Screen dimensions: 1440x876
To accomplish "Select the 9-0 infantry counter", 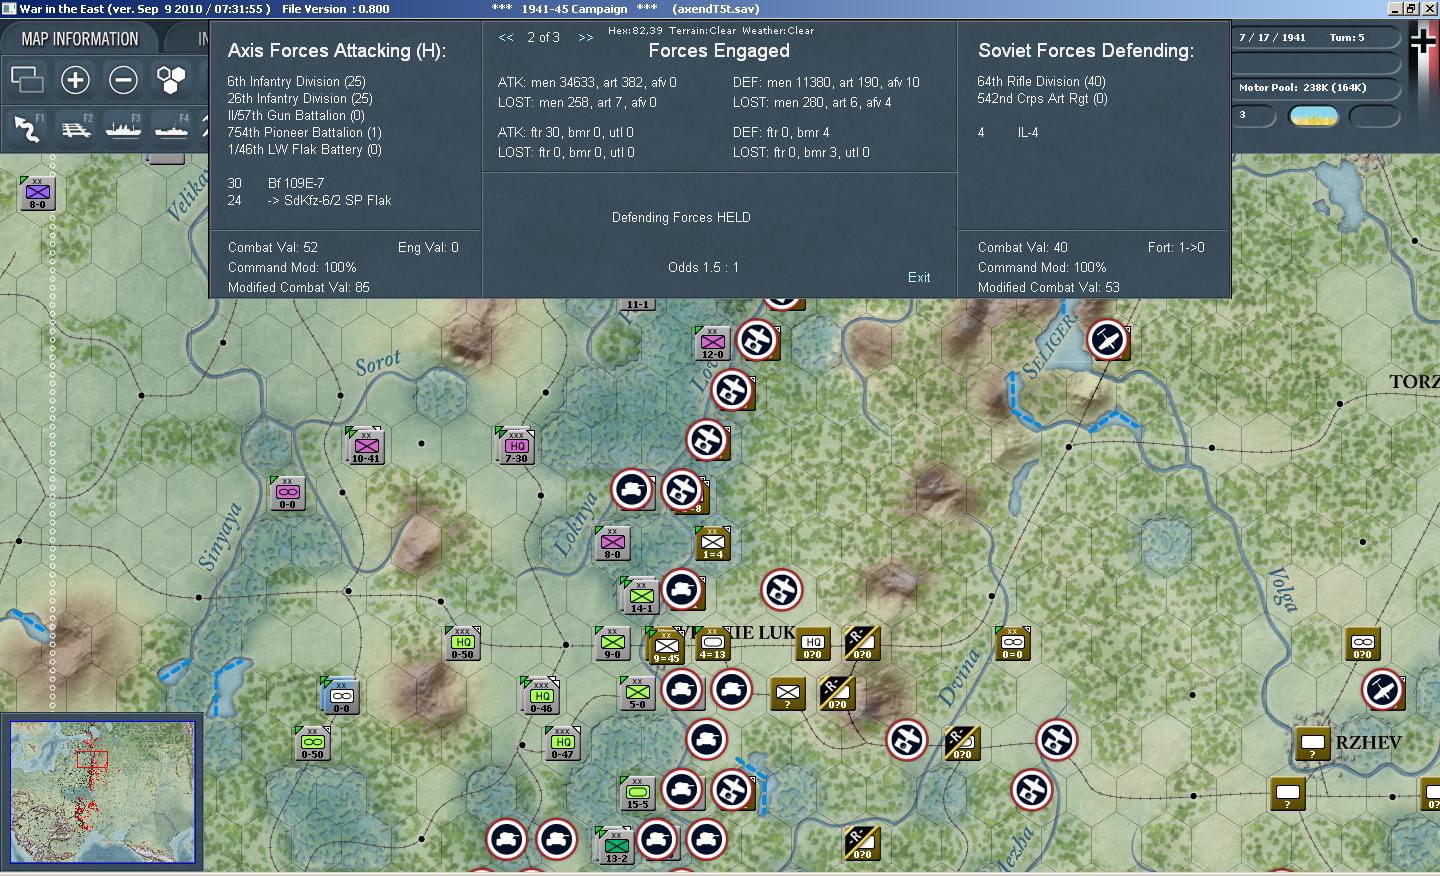I will pos(612,643).
